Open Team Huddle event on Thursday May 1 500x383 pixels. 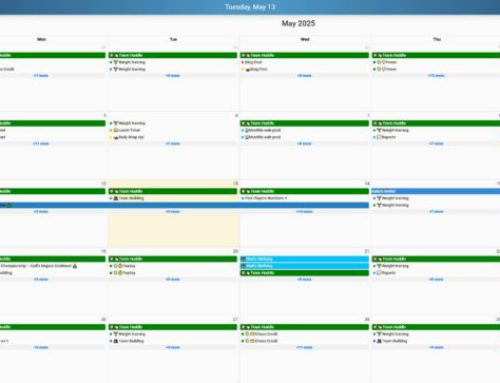pos(436,55)
